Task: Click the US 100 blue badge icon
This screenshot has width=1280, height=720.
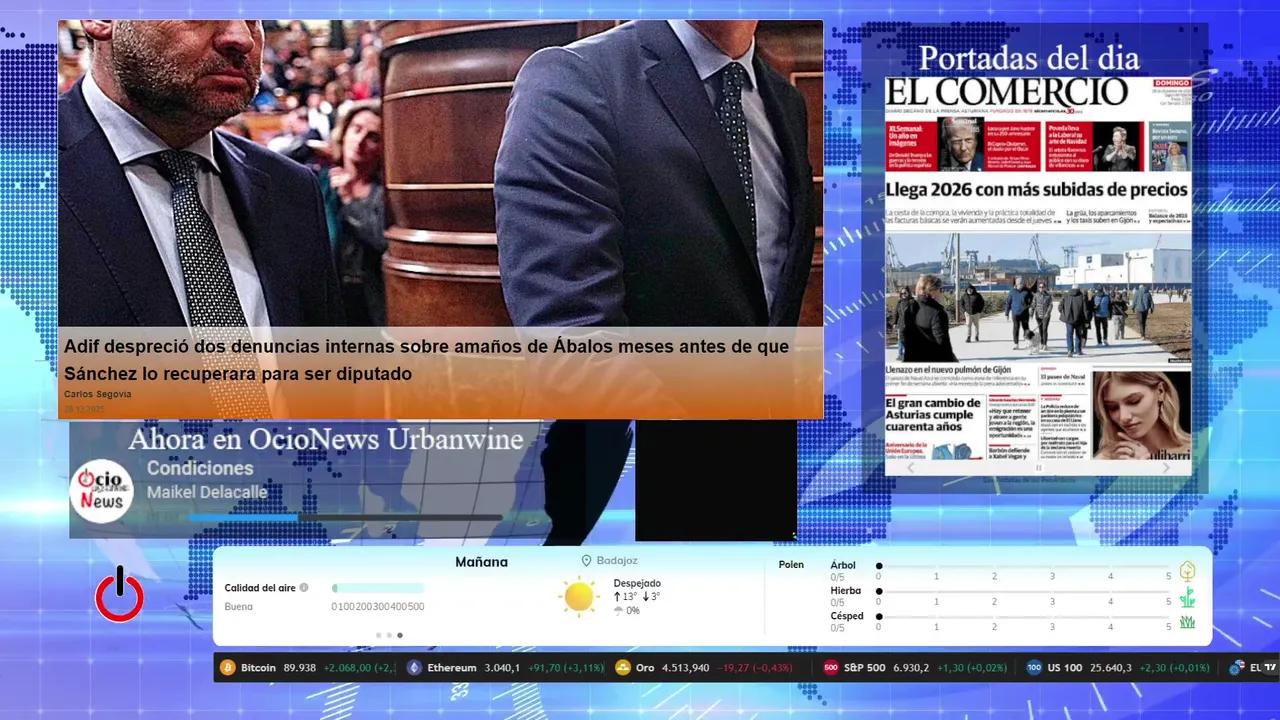Action: [1034, 667]
